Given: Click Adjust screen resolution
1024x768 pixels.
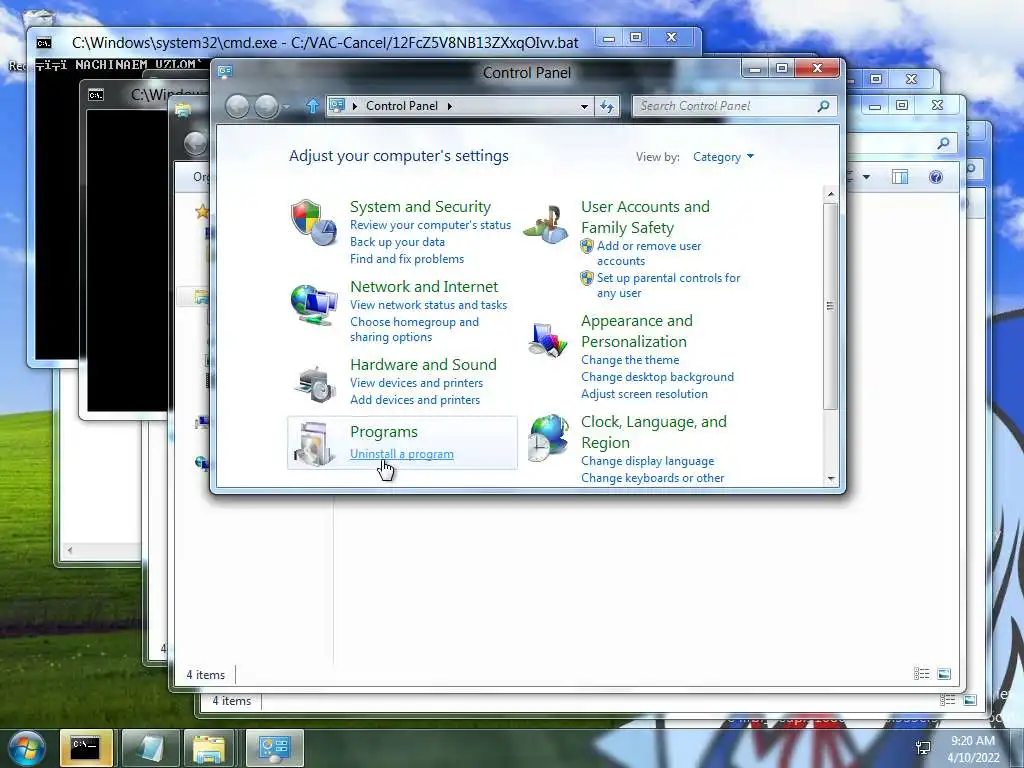Looking at the screenshot, I should [x=644, y=394].
